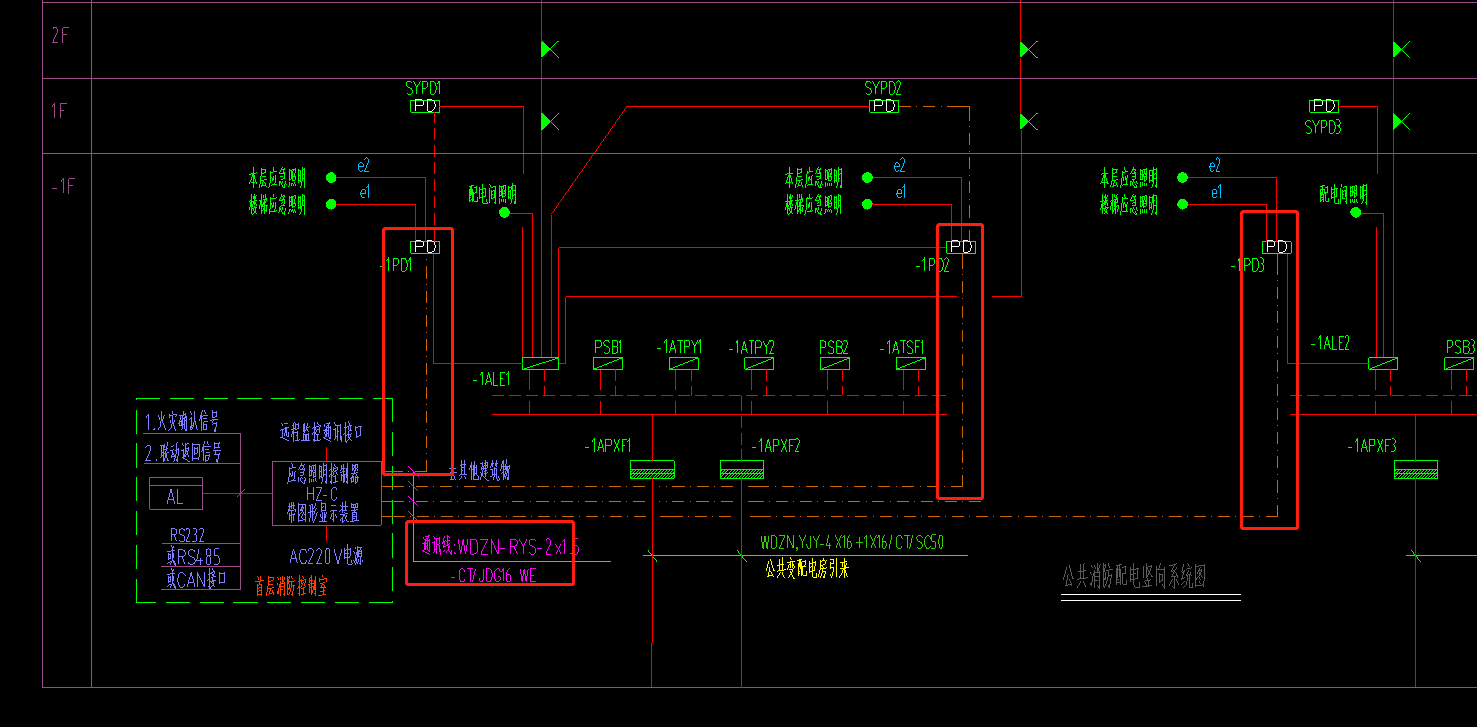Select the -CT/JDG16 WE text
The image size is (1477, 727).
tap(492, 577)
